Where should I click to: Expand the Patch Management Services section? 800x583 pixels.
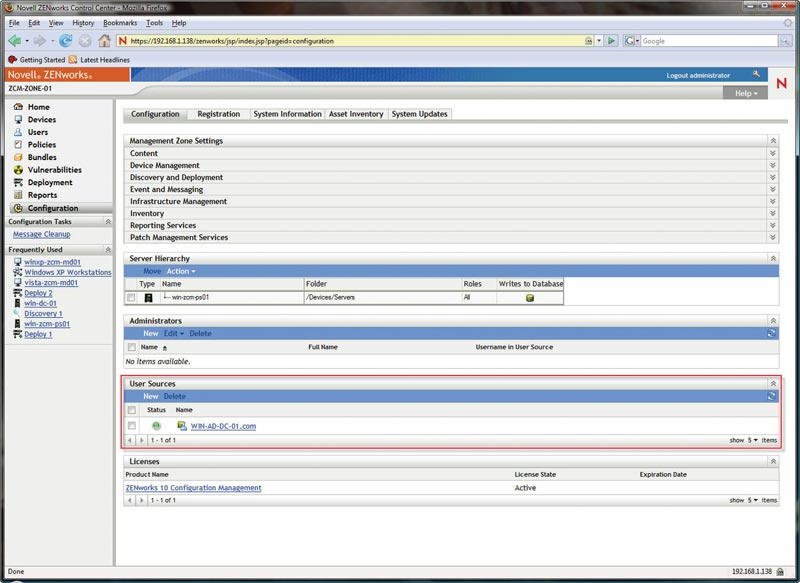coord(773,237)
